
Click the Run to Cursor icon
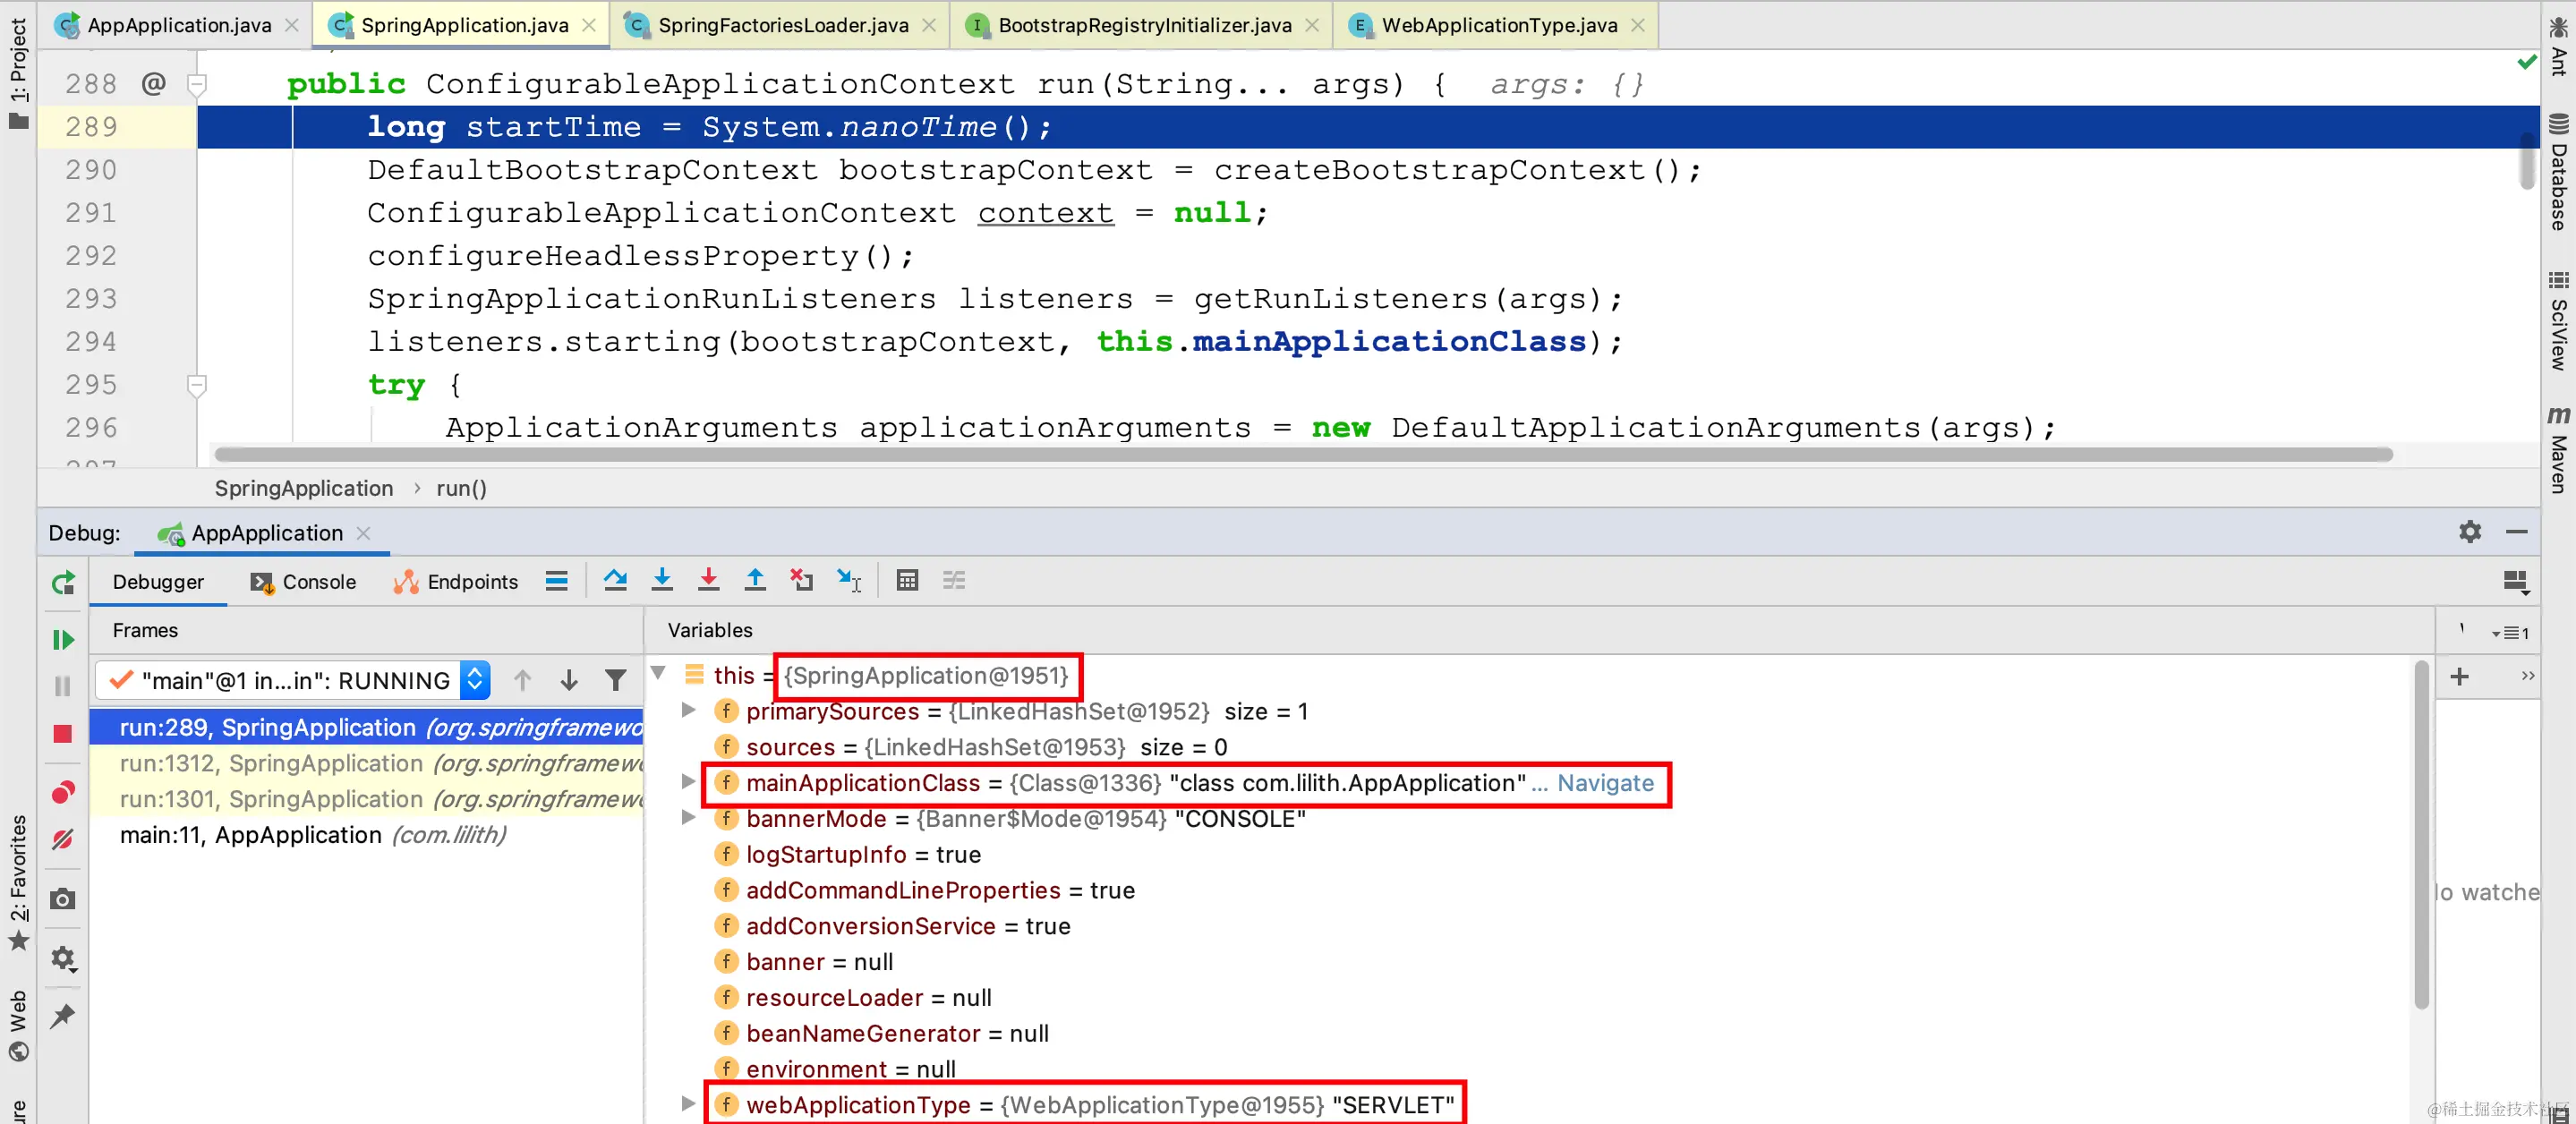click(849, 580)
